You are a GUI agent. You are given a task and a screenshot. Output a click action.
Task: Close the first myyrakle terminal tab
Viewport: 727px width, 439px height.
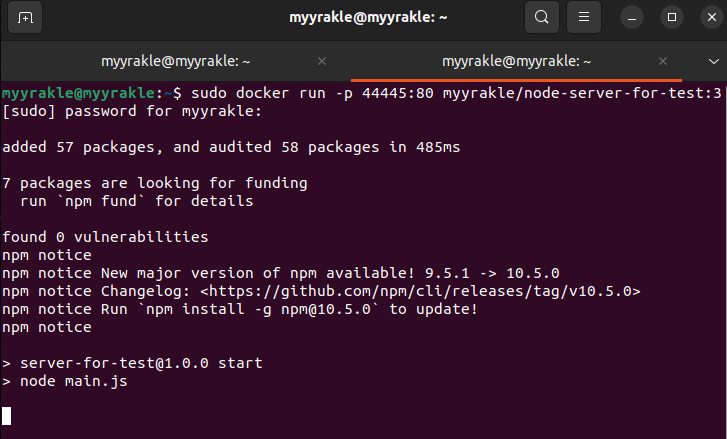[322, 61]
